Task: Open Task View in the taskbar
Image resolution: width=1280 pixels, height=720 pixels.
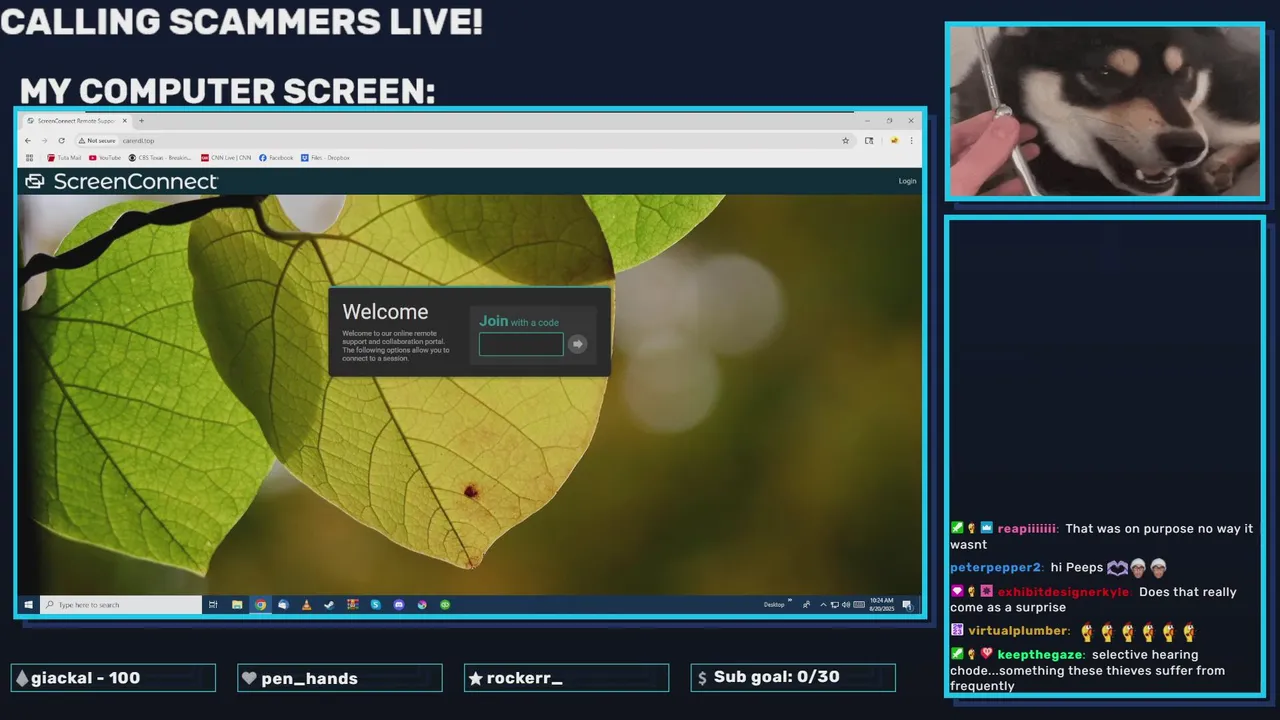Action: tap(213, 605)
